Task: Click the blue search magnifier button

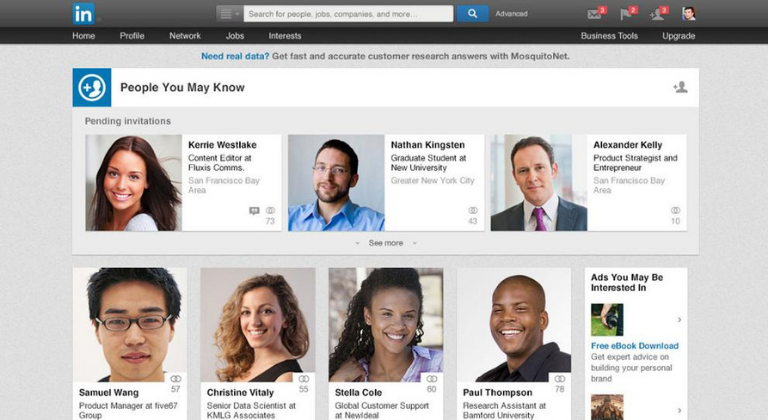Action: [x=472, y=14]
